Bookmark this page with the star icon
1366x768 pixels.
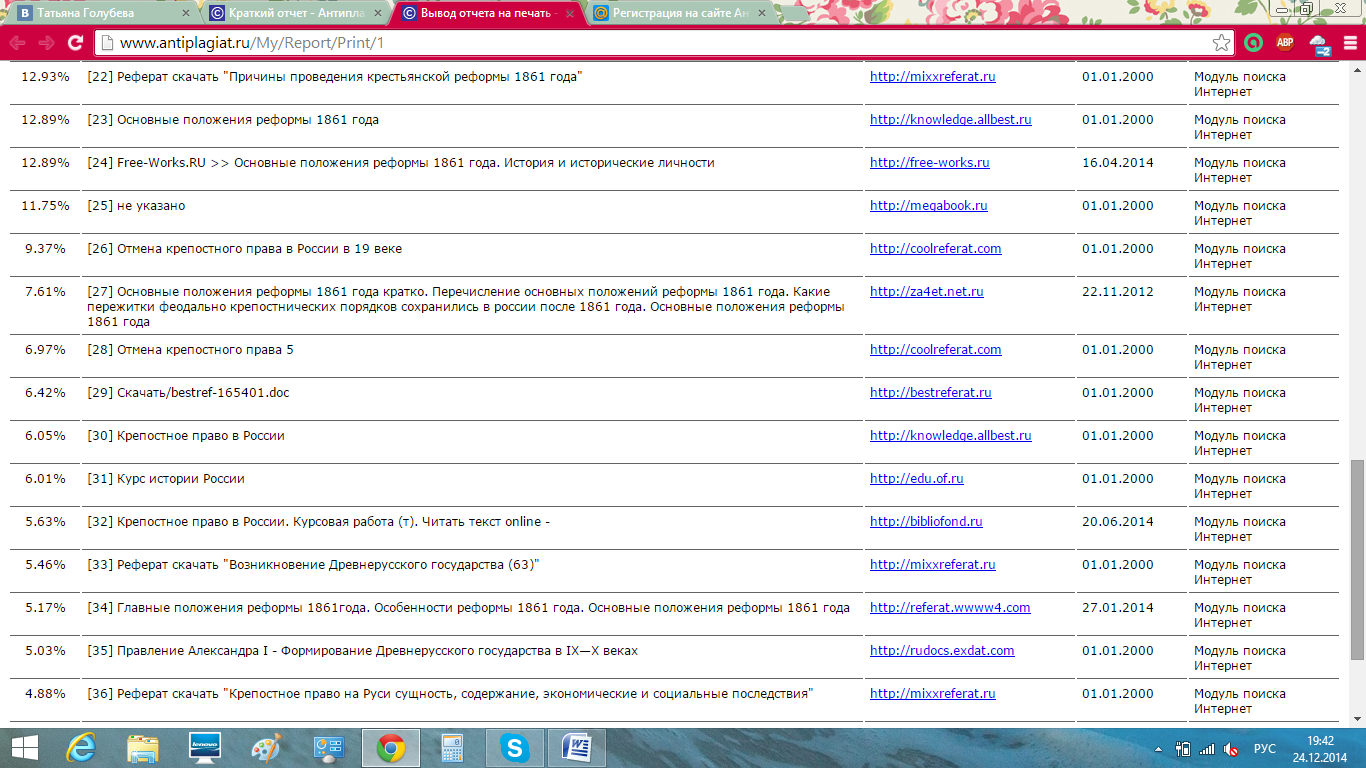[1221, 43]
